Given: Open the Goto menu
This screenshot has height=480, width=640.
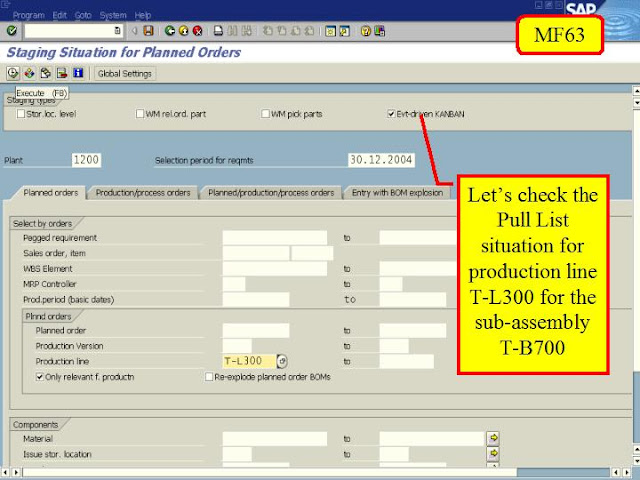Looking at the screenshot, I should (x=83, y=16).
